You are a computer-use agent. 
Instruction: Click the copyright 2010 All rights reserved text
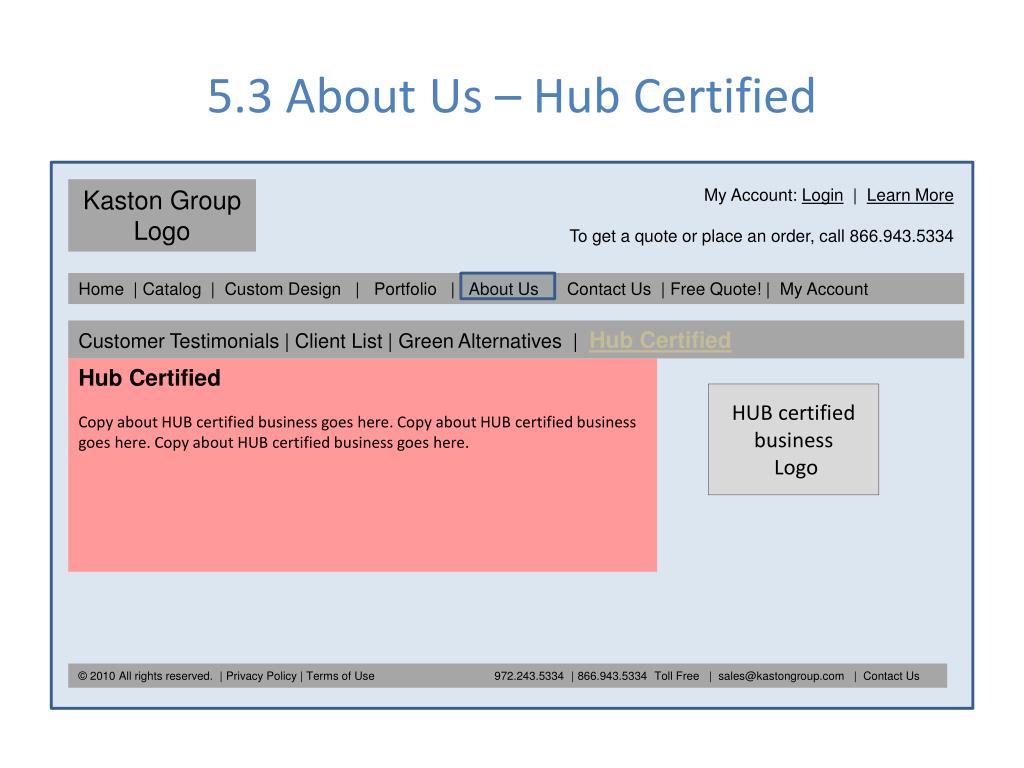[145, 676]
